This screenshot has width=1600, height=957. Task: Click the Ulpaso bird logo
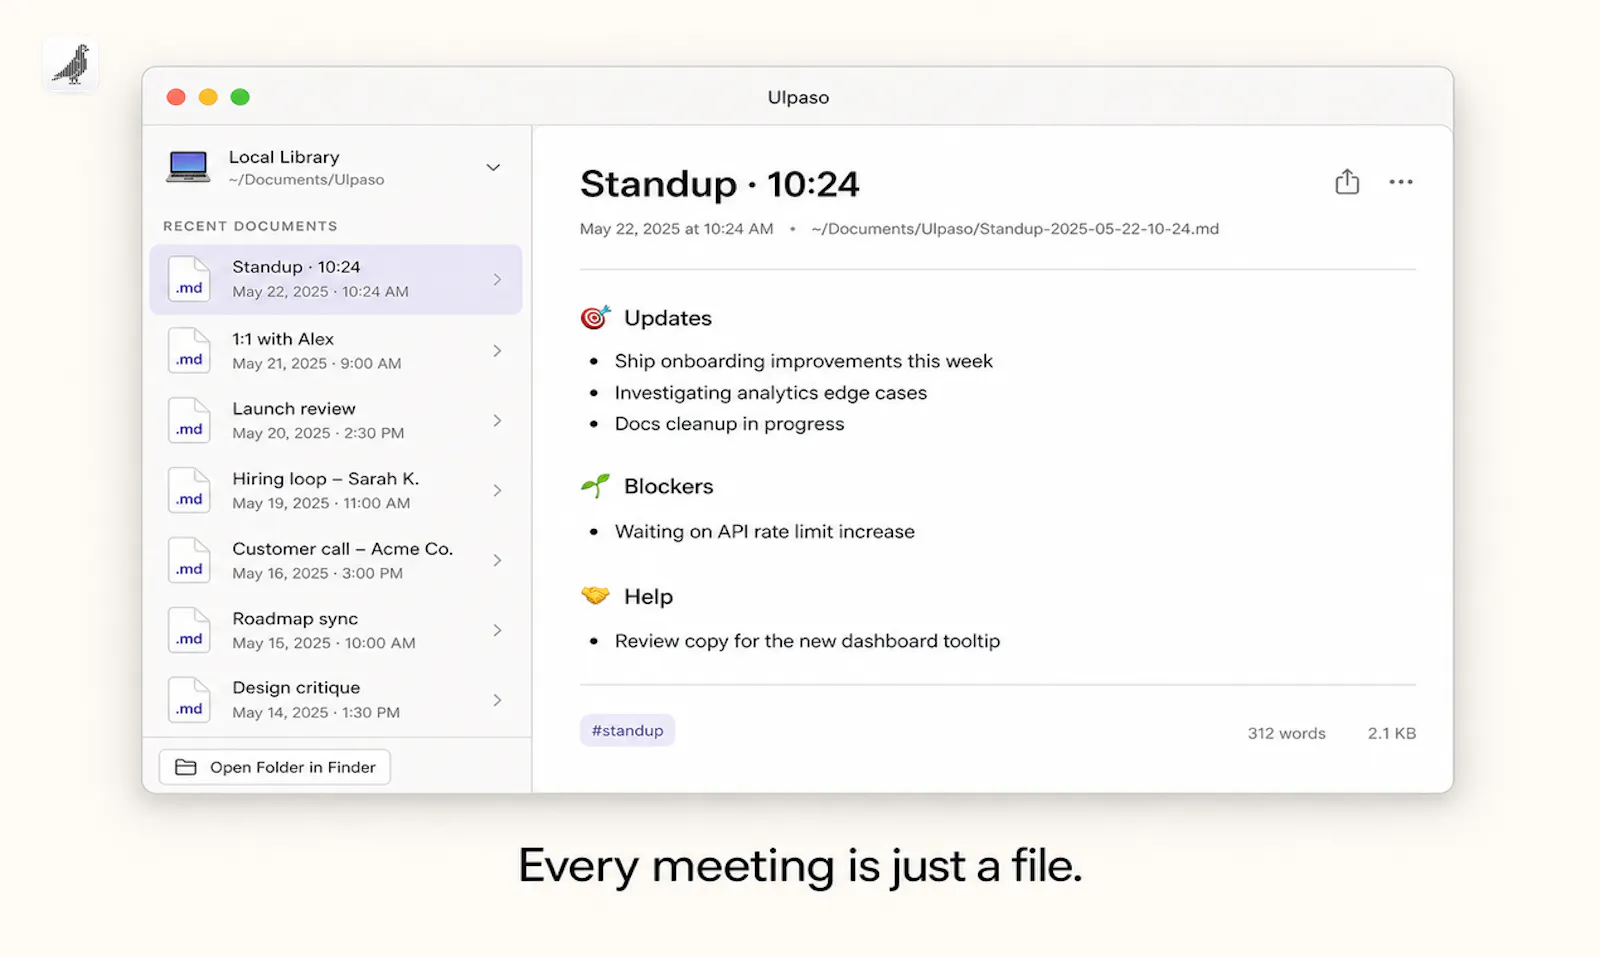pyautogui.click(x=71, y=65)
